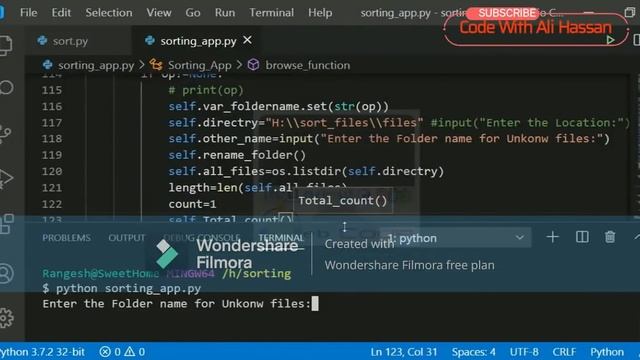Image resolution: width=640 pixels, height=360 pixels.
Task: Click UTF-8 encoding in status bar
Action: point(524,352)
